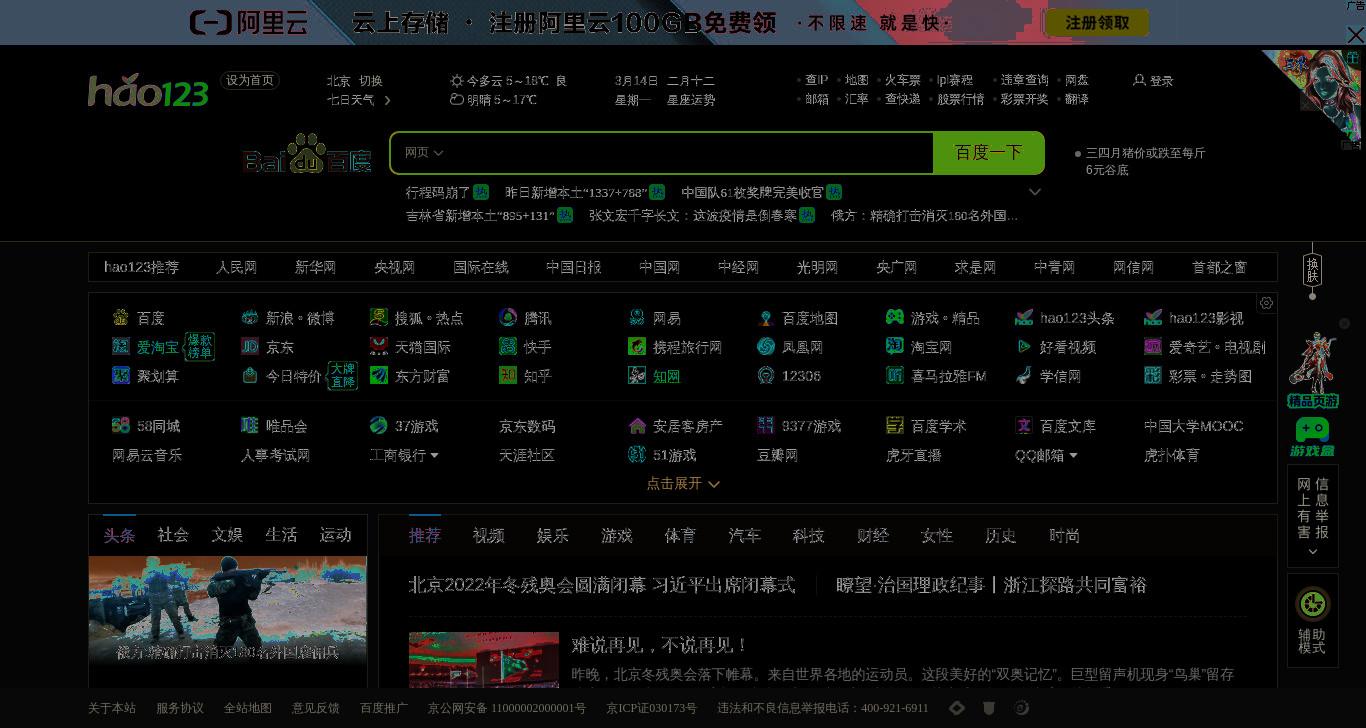The image size is (1366, 728).
Task: Open the 携程旅行网 icon
Action: 637,347
